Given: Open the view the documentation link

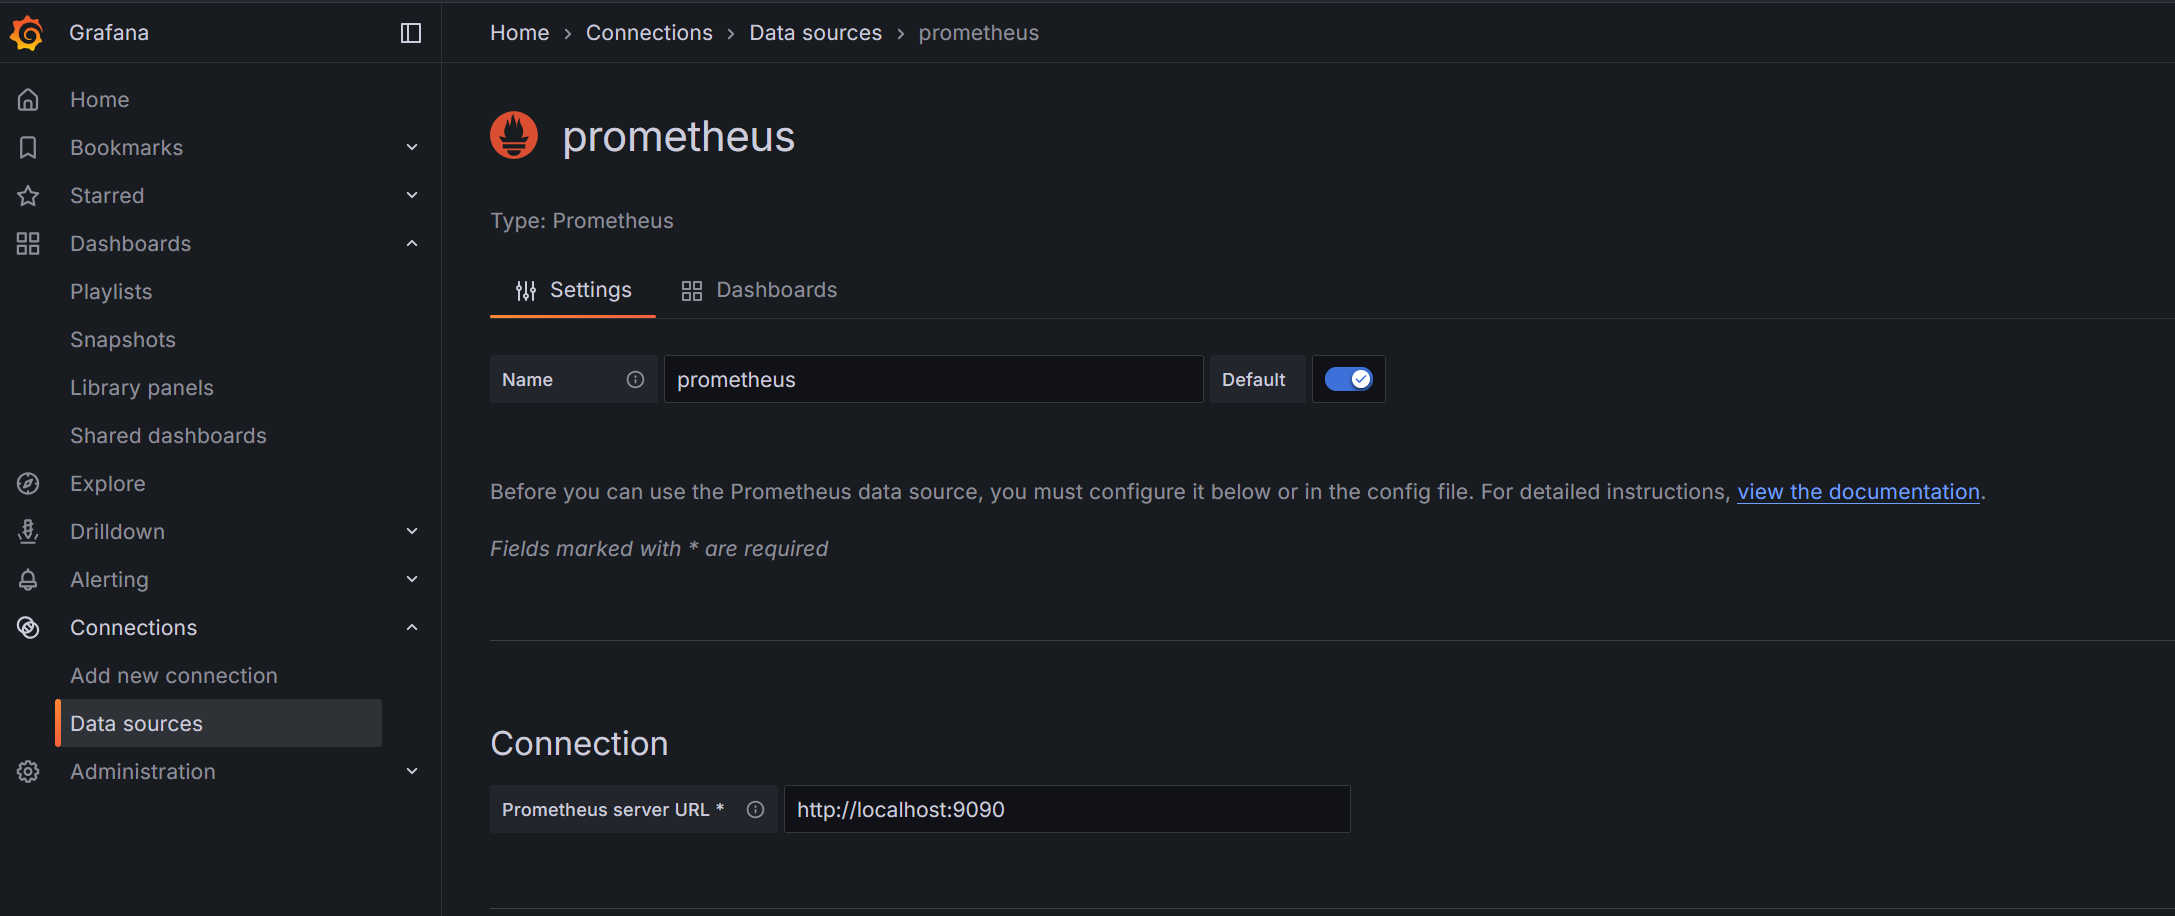Looking at the screenshot, I should pos(1858,491).
